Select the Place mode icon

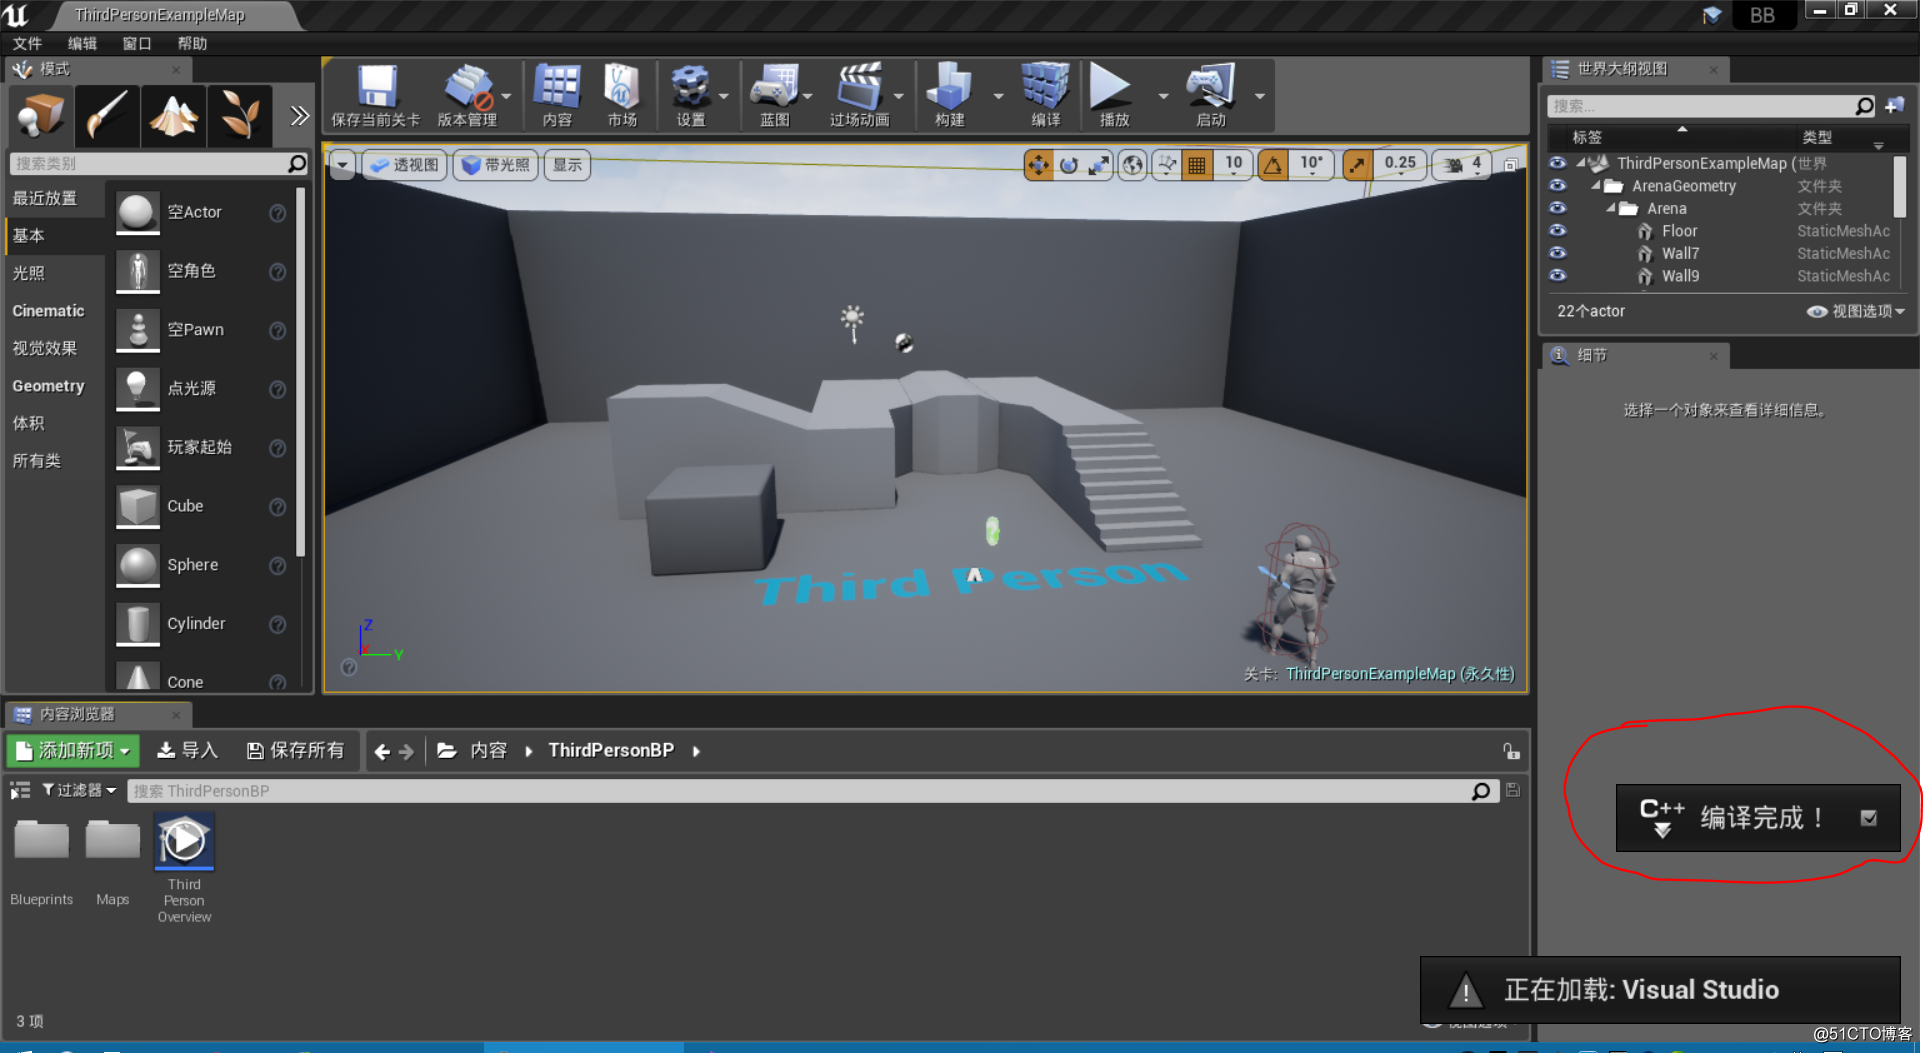click(41, 115)
